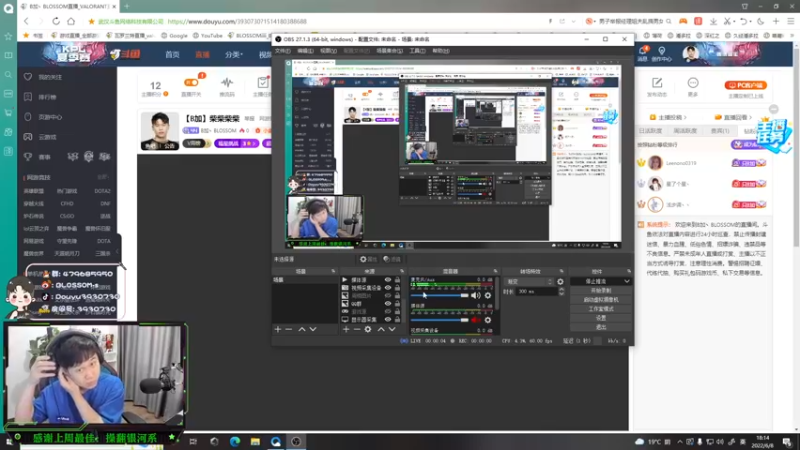Viewport: 800px width, 450px height.
Task: Toggle visibility eye of QQ群 source
Action: [388, 304]
